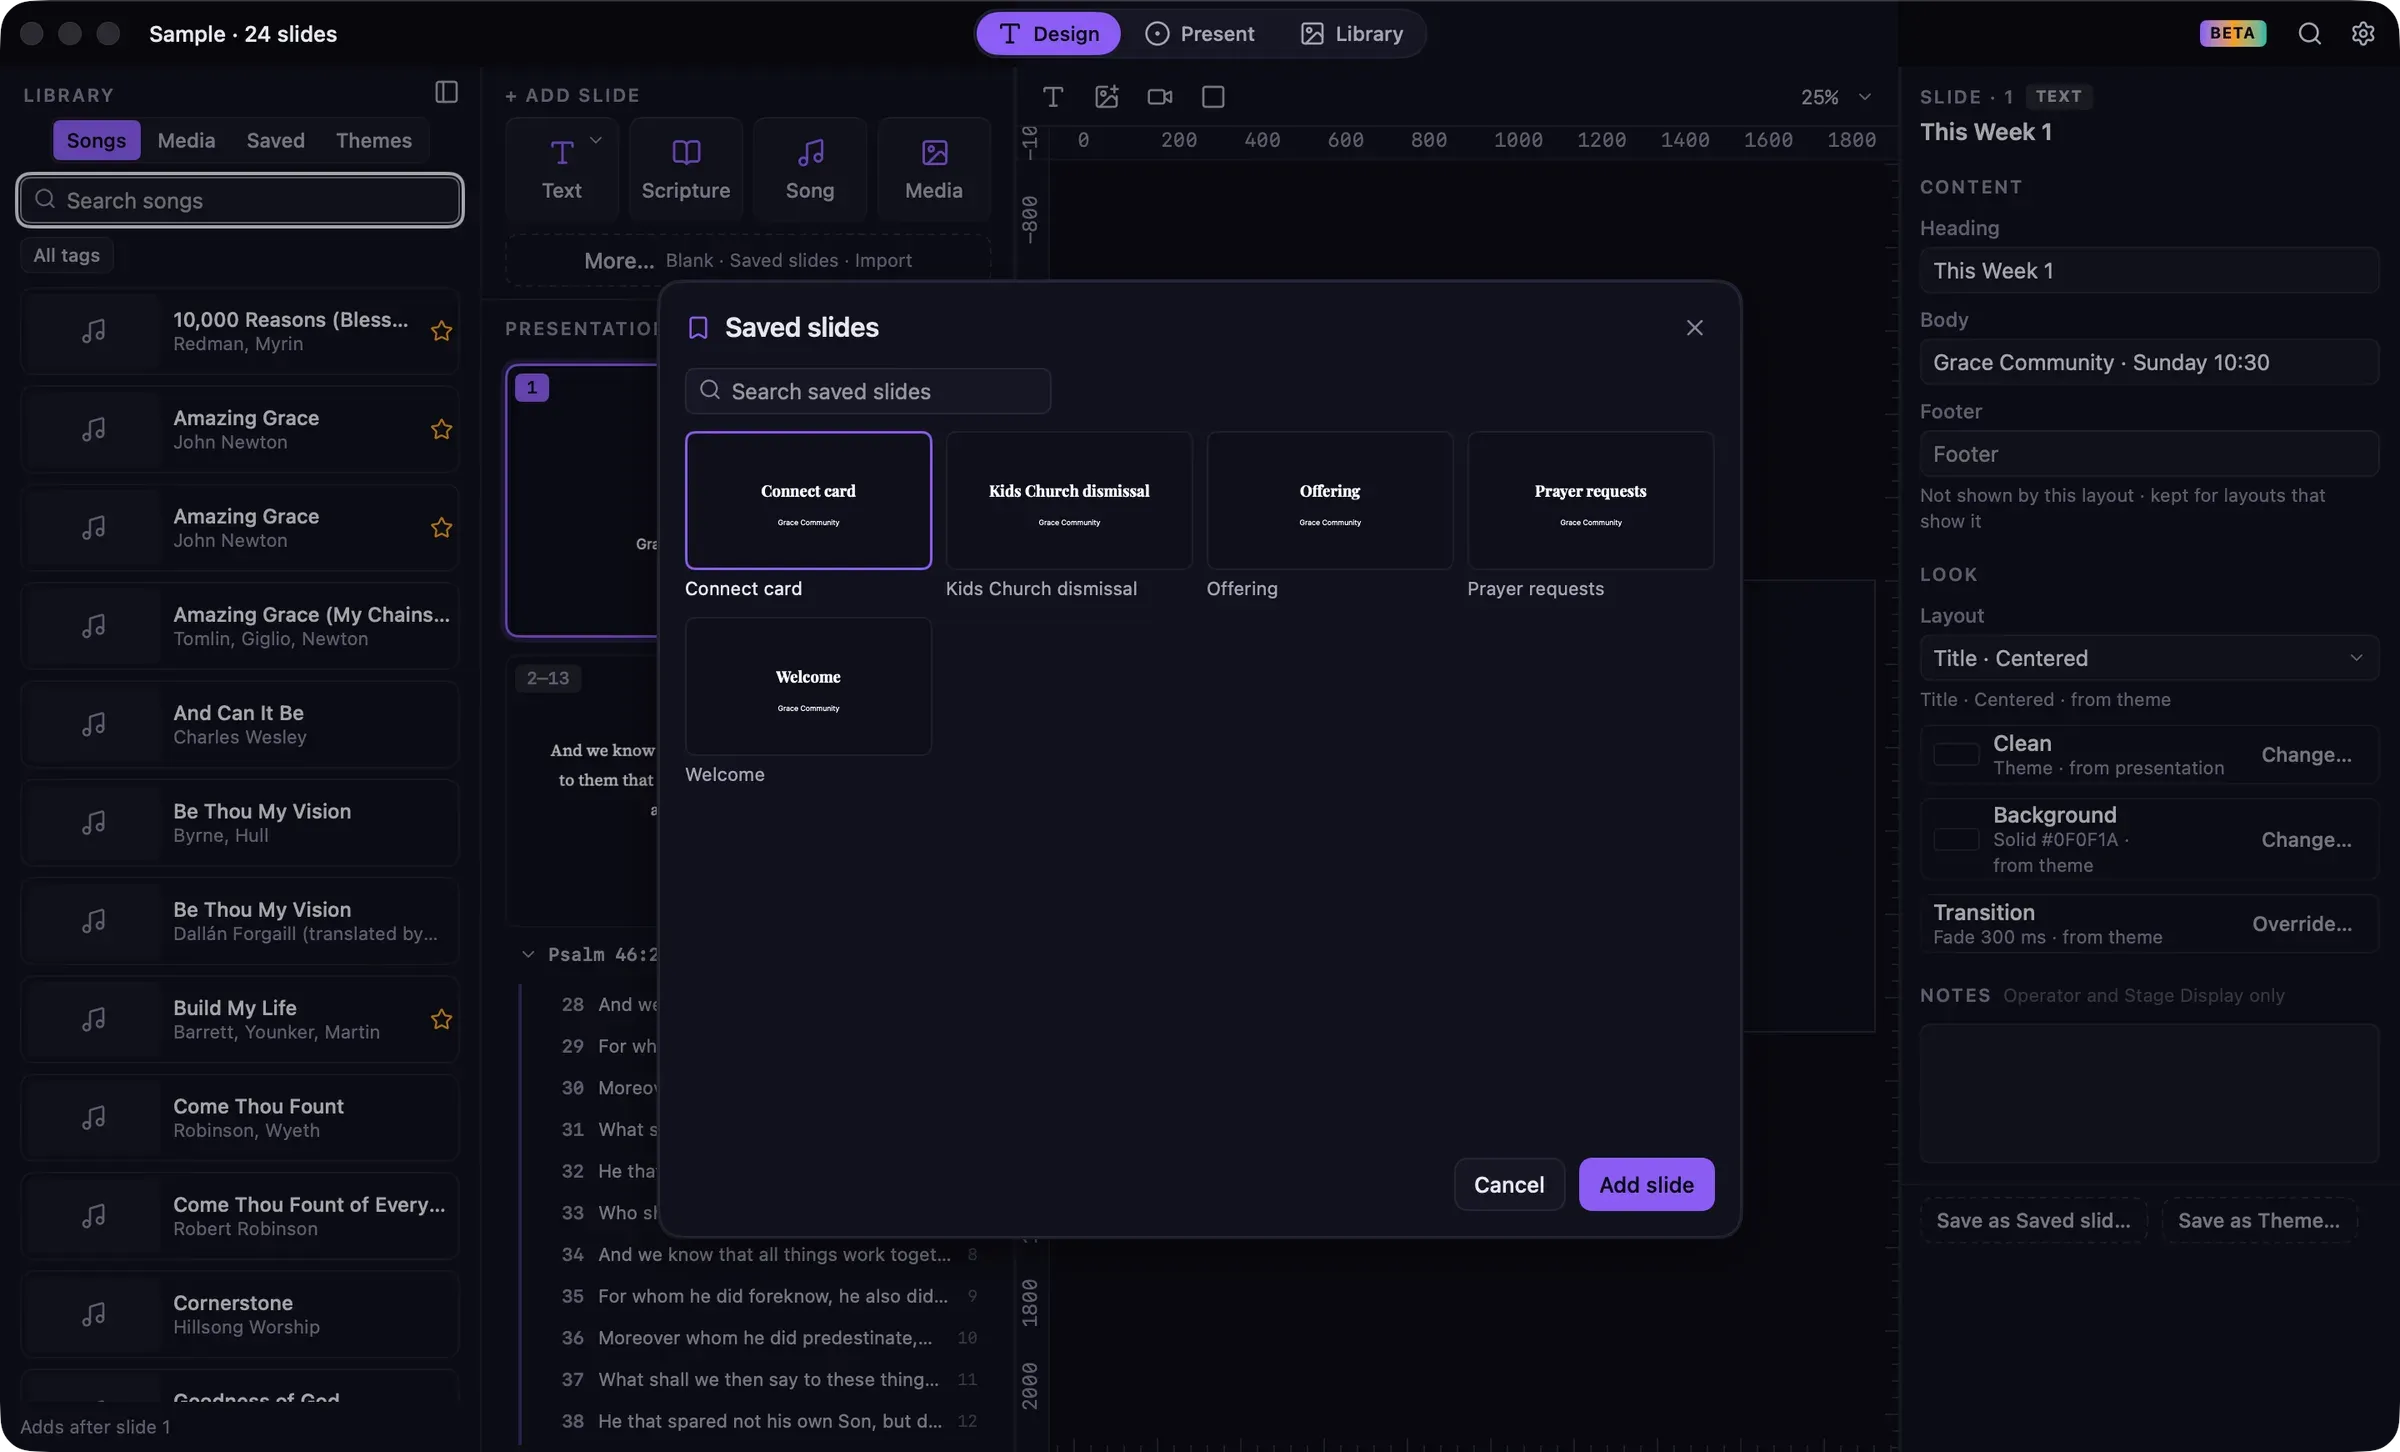Add a Text slide

[561, 169]
